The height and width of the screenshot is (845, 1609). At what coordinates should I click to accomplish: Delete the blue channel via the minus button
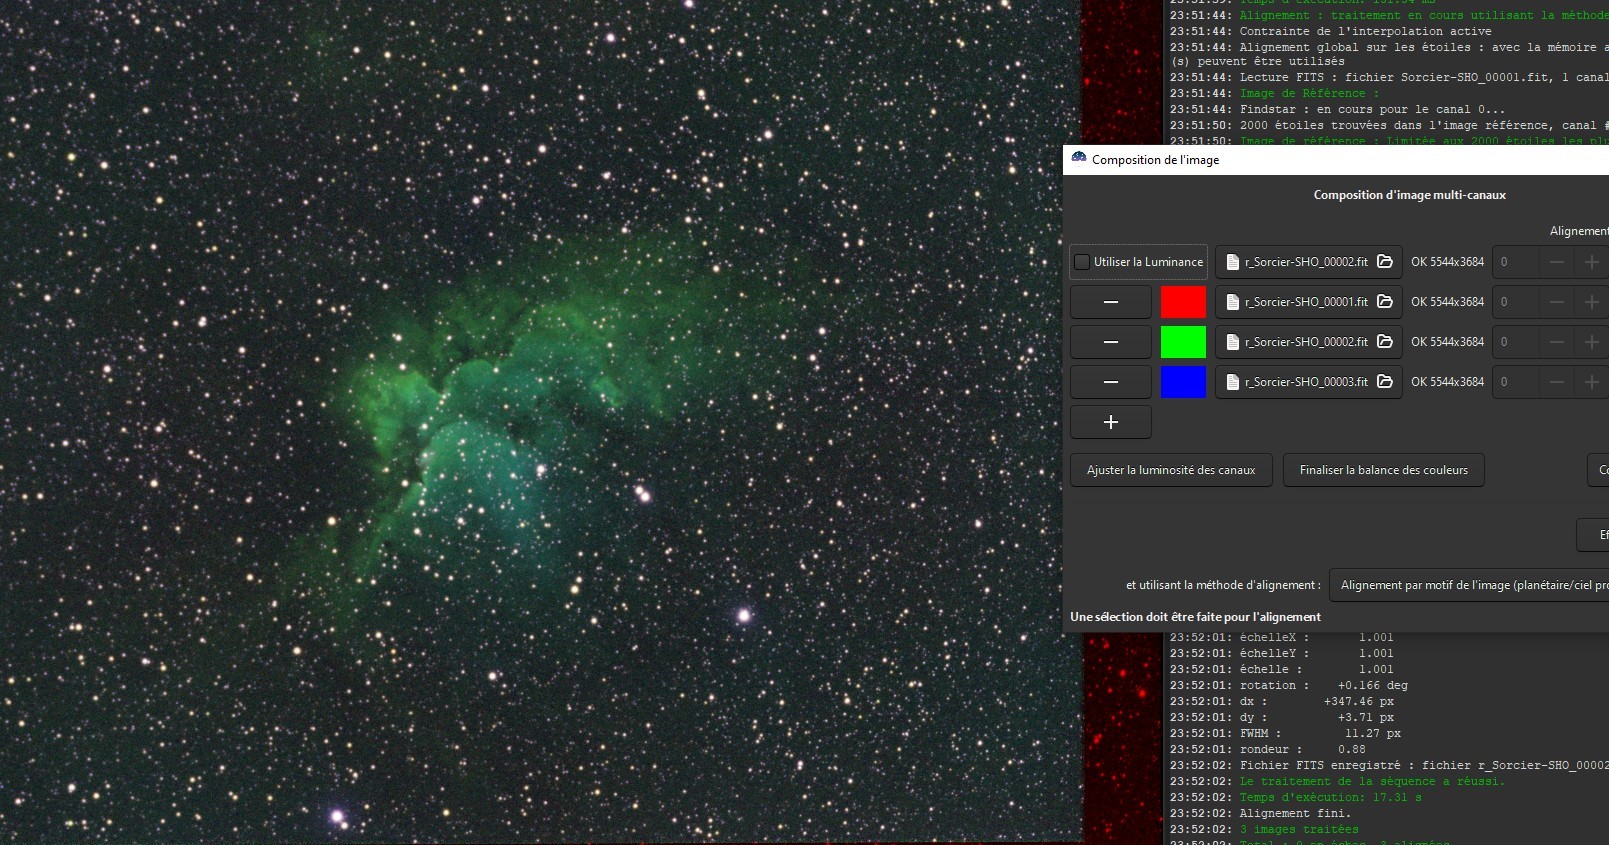1110,382
